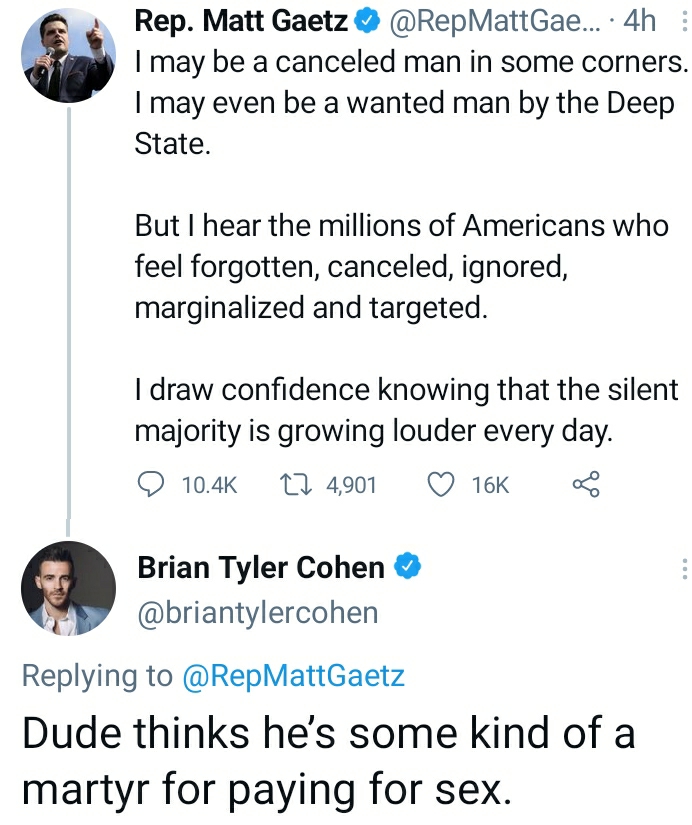
Task: Click the @briantylercohen handle
Action: click(257, 612)
